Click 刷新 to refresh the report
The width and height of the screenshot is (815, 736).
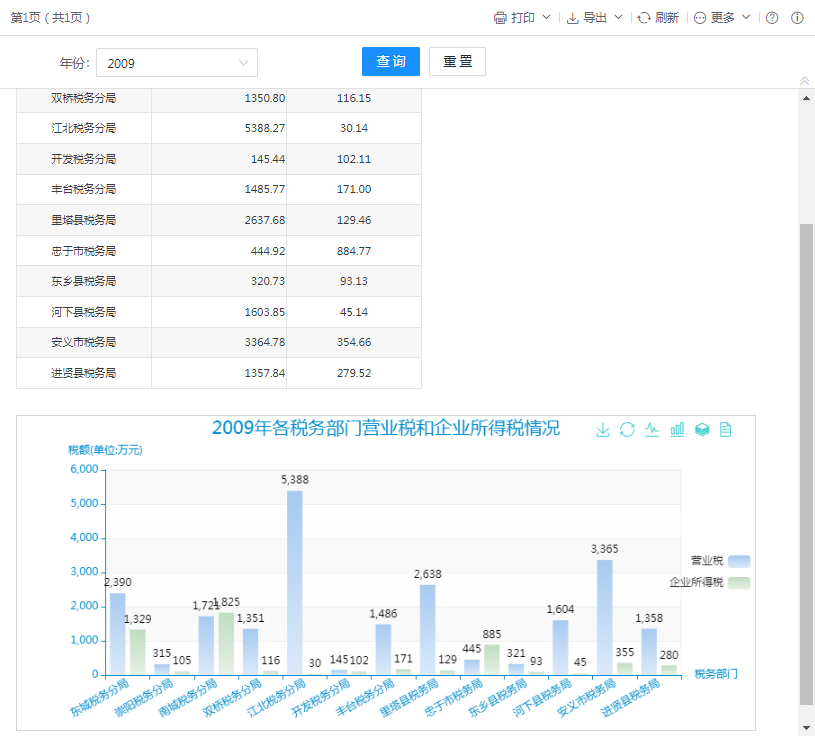click(x=658, y=18)
